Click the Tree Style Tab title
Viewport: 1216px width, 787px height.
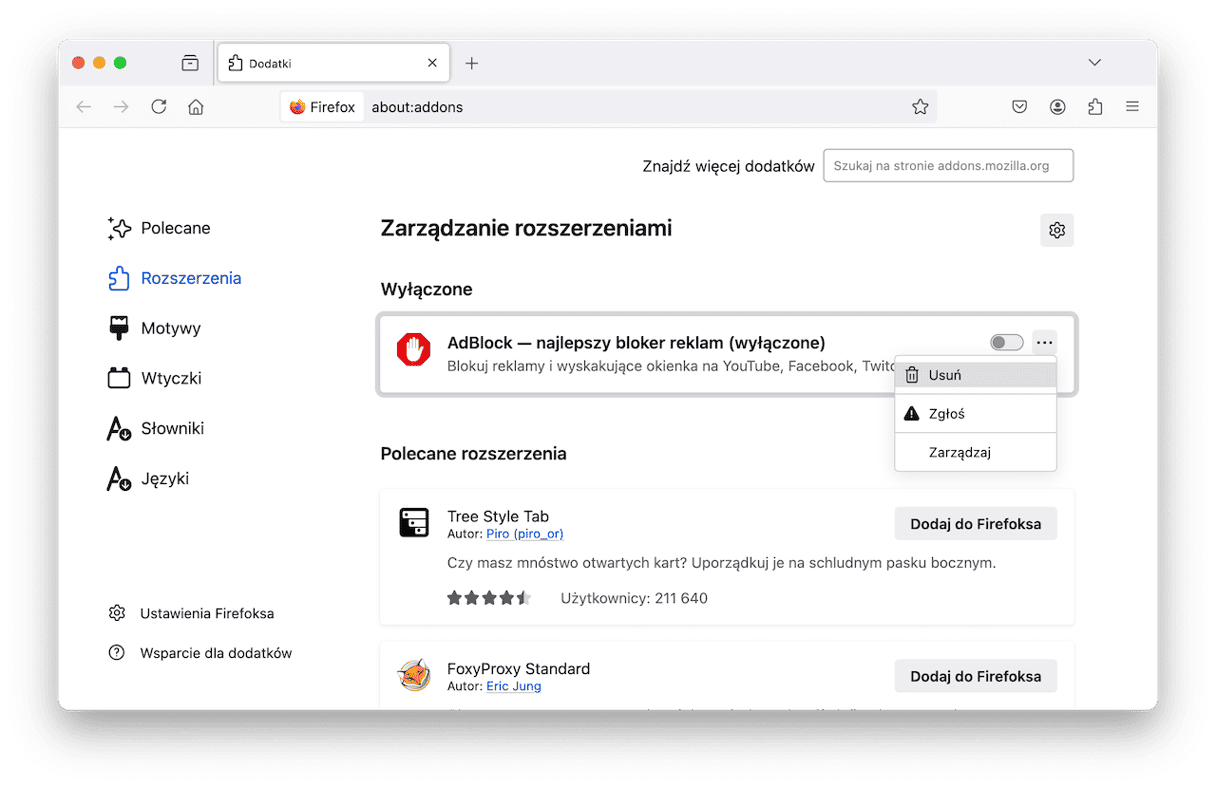tap(498, 516)
